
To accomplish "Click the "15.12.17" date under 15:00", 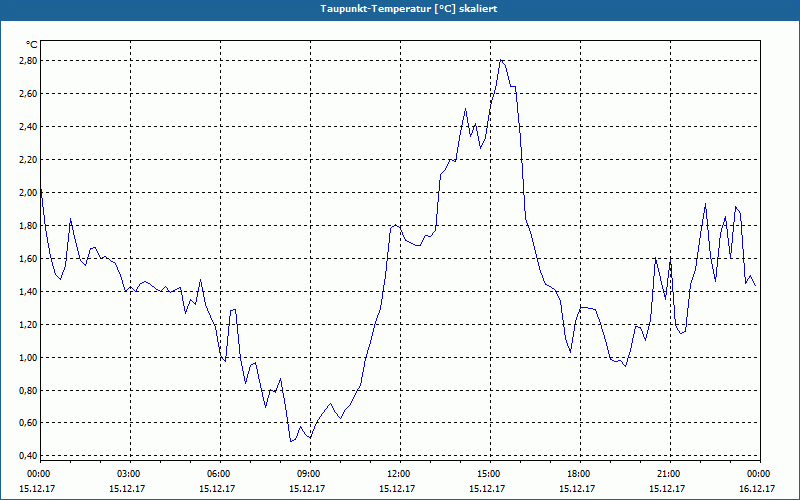I will (x=487, y=488).
